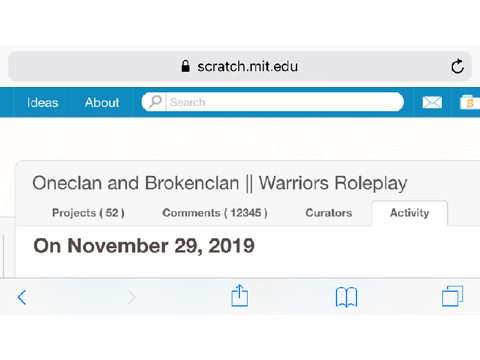Open the About navigation link
This screenshot has height=360, width=480.
(x=102, y=103)
